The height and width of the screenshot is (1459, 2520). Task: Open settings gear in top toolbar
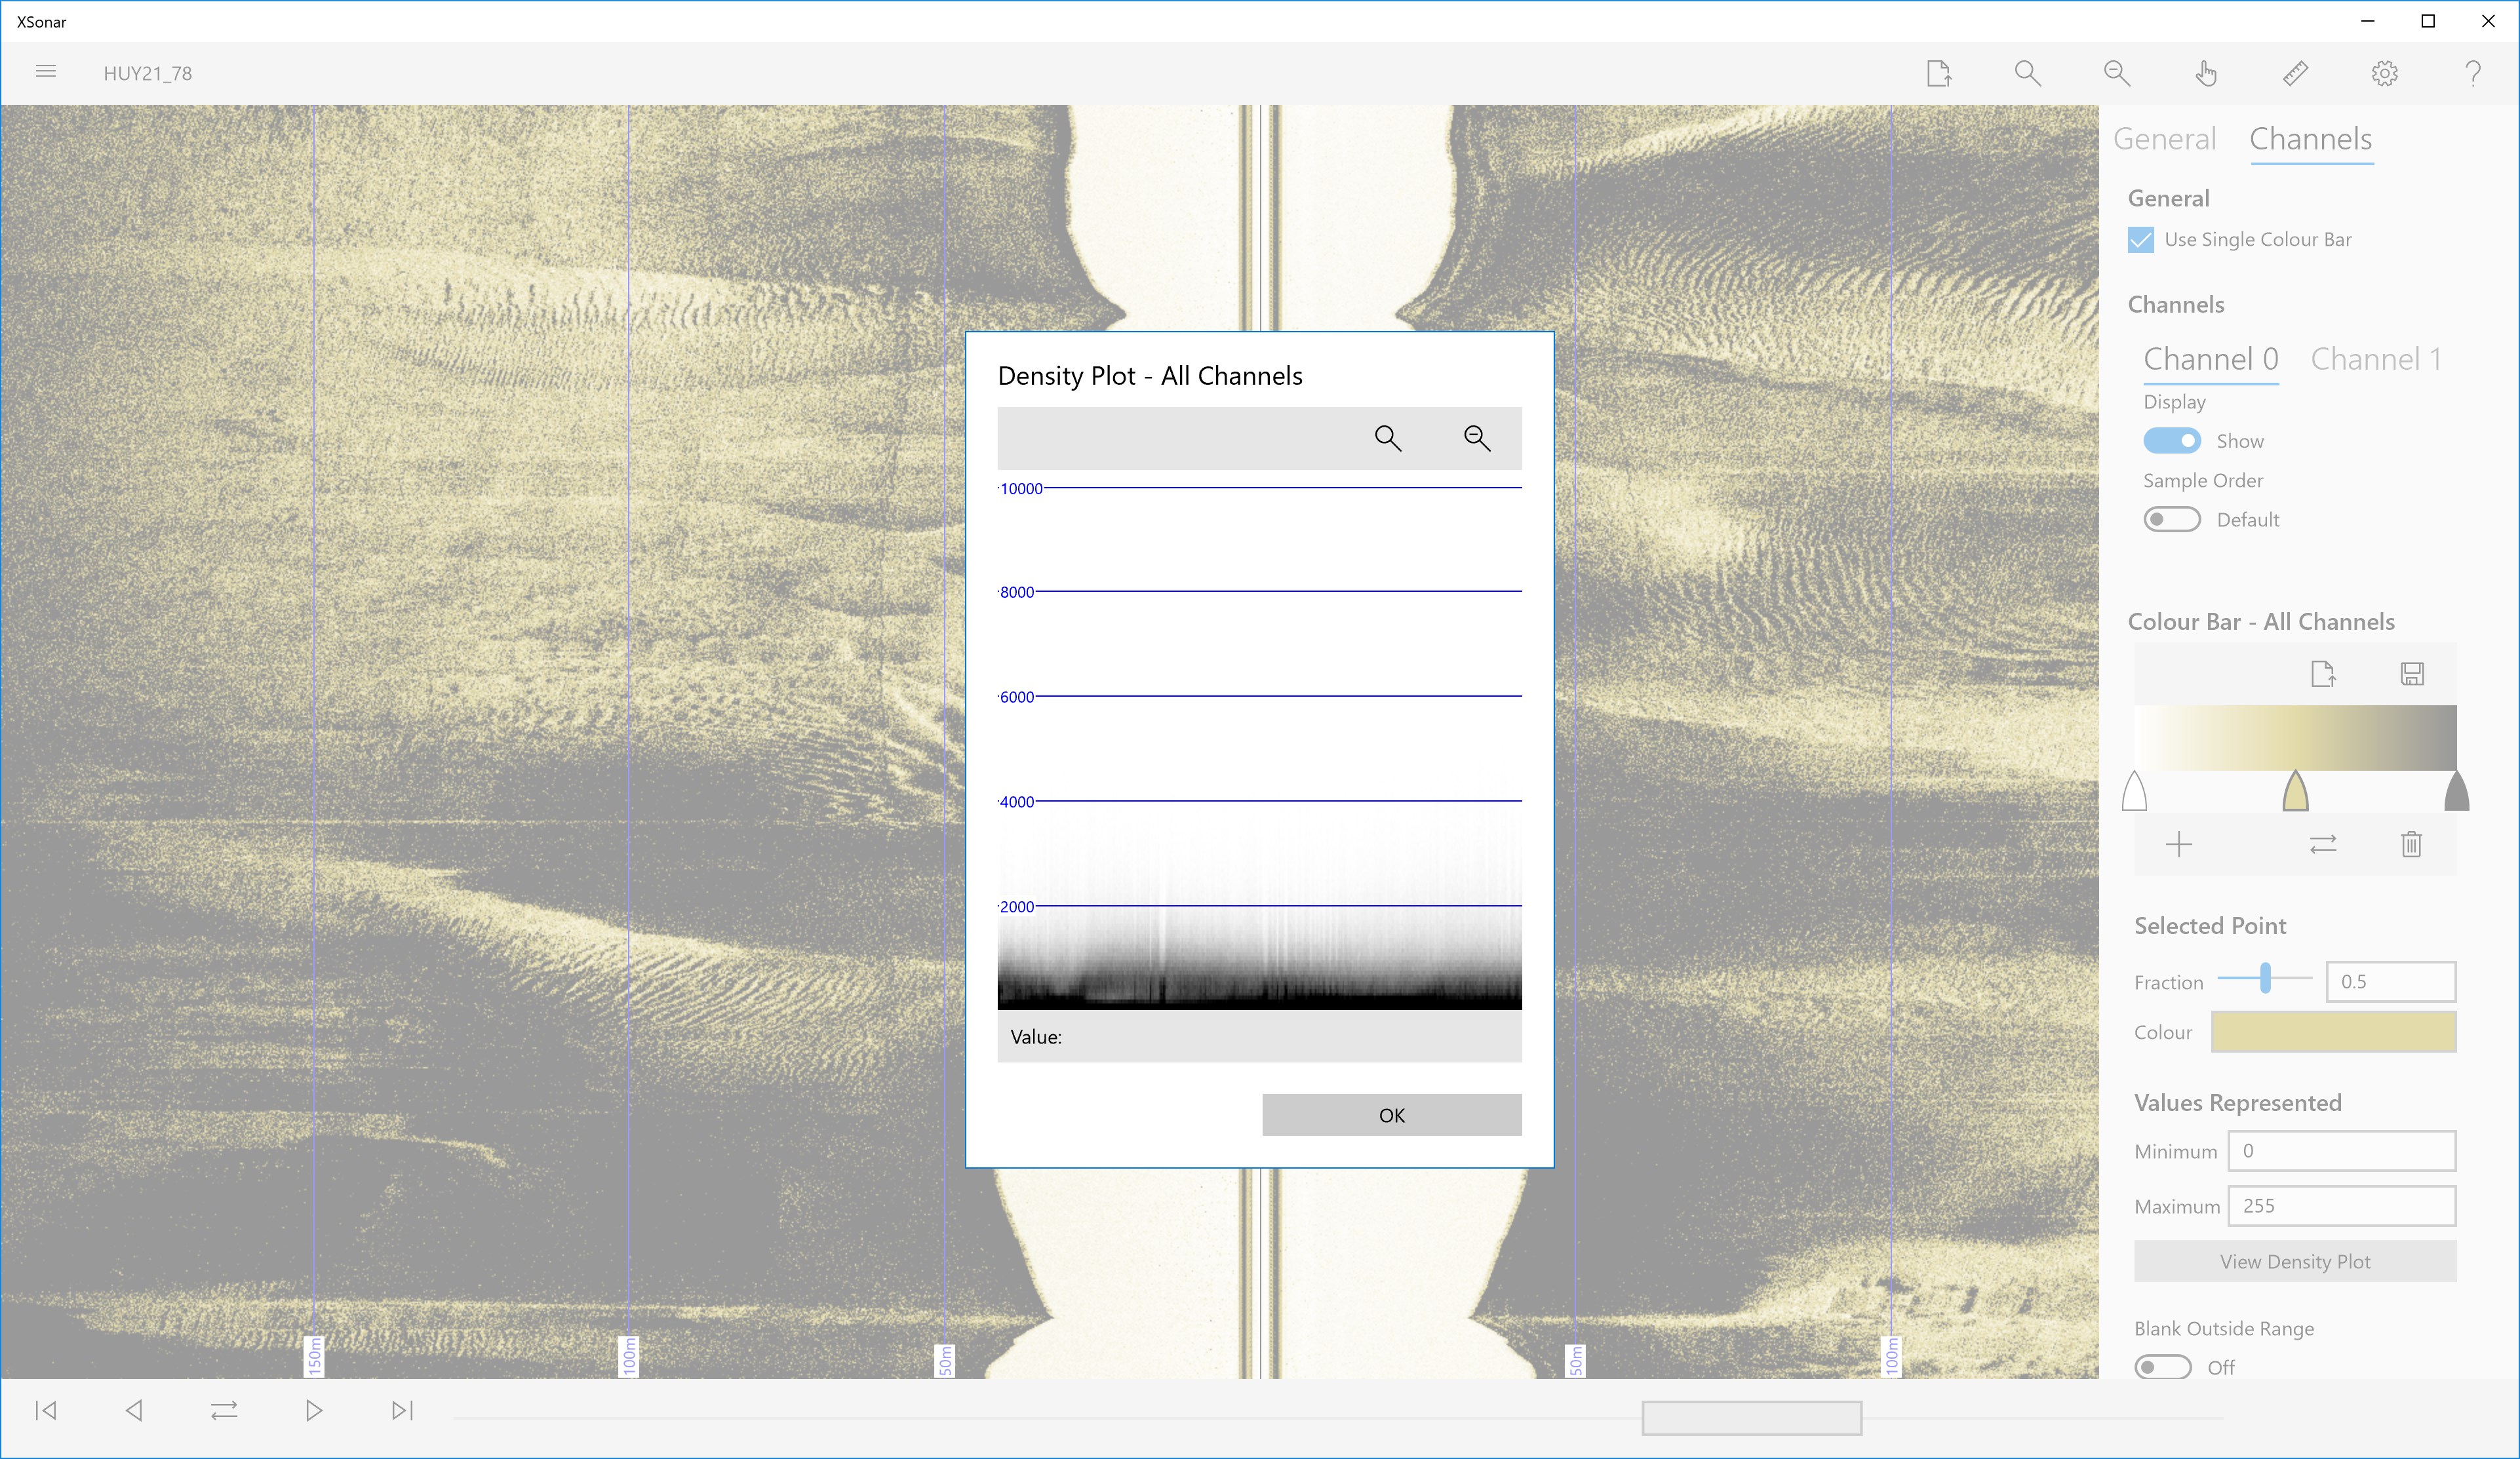2384,73
